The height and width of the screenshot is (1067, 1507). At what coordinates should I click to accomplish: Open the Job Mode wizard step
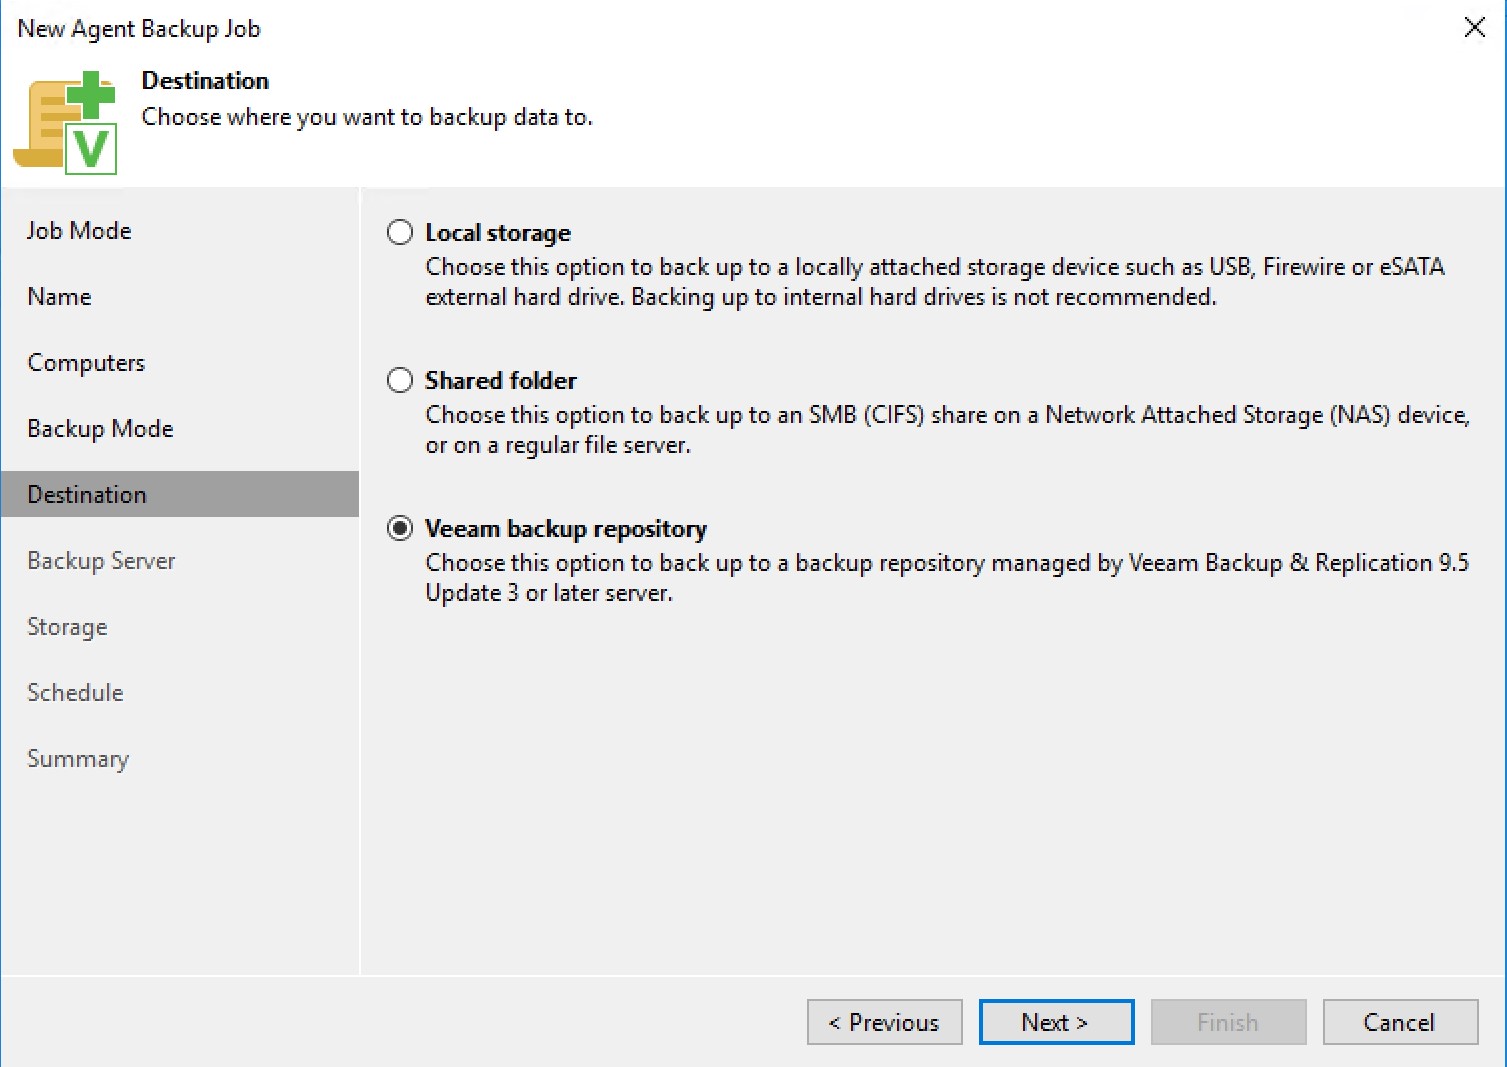click(x=78, y=230)
